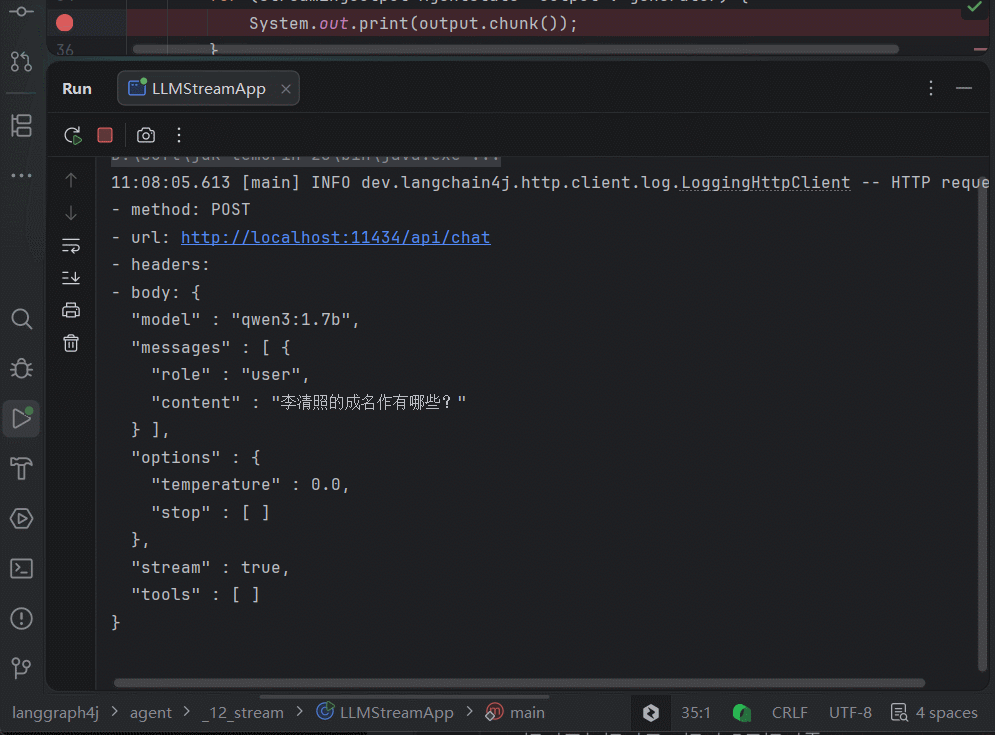Click the "stream" : true console line
995x735 pixels.
point(210,567)
